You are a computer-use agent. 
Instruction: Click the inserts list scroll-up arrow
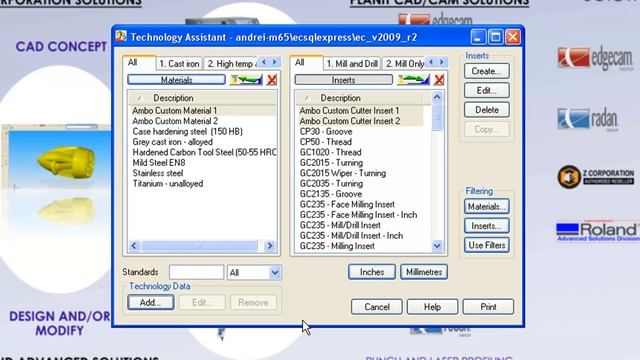437,97
